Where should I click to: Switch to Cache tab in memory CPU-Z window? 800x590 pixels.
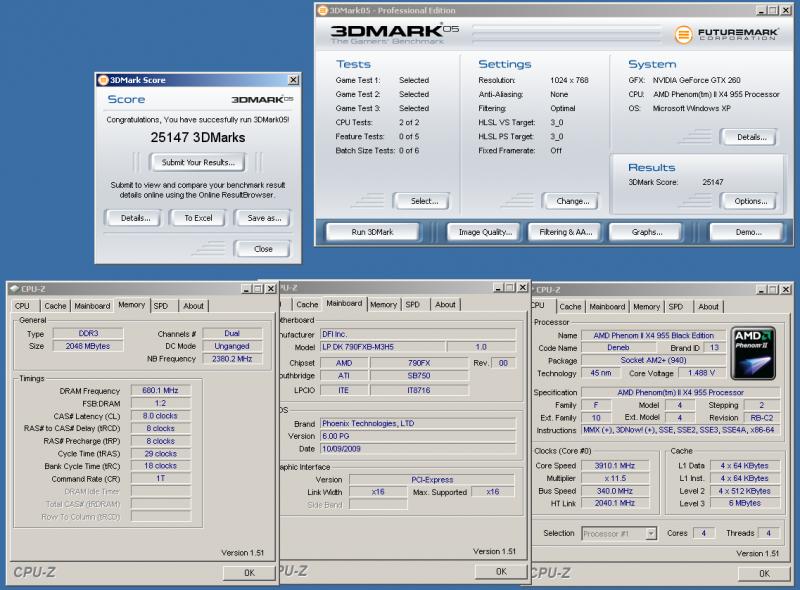pos(55,306)
